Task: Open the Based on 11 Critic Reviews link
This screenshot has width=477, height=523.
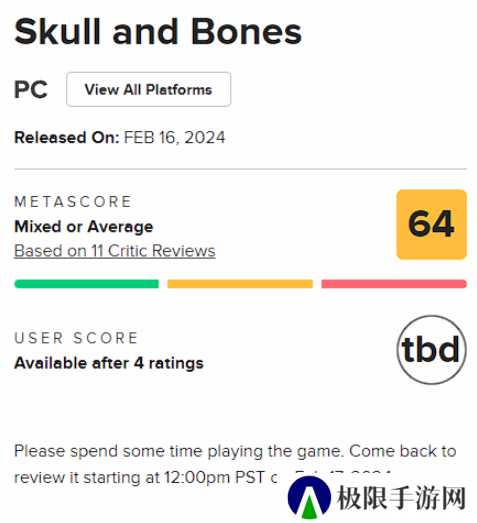Action: click(x=115, y=251)
